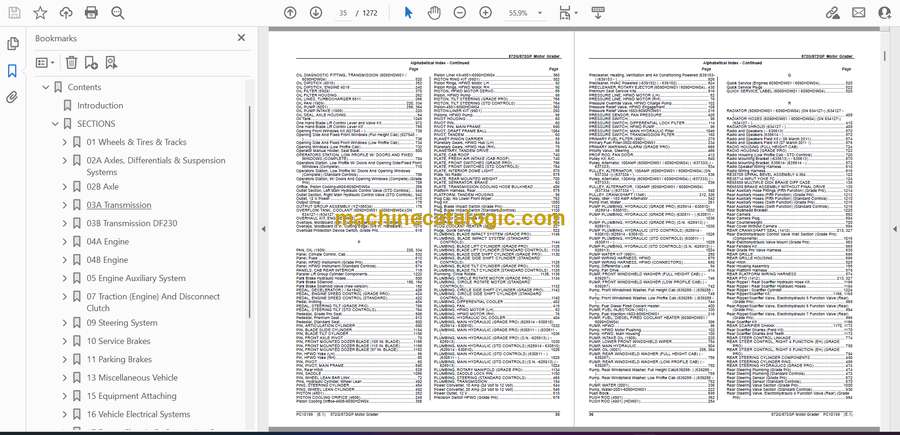Select 13 Miscellaneous Vehicle bookmark
Viewport: 900px width, 435px height.
132,378
